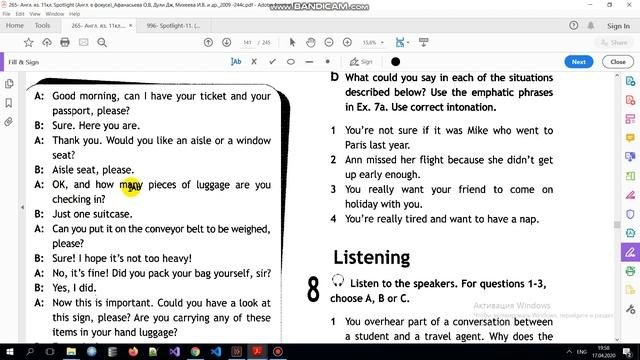Viewport: 640px width, 360px height.
Task: Open the More Tools wrench icon
Action: pyautogui.click(x=630, y=309)
